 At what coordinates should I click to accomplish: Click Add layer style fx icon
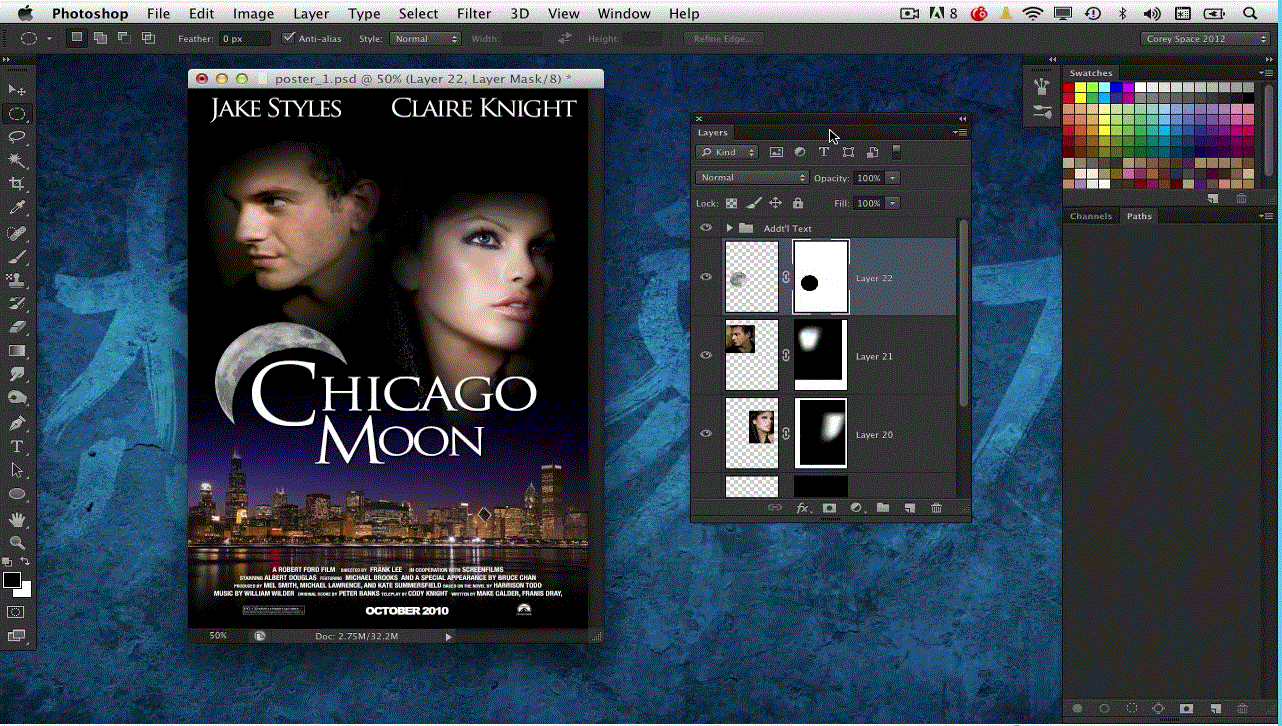tap(802, 508)
